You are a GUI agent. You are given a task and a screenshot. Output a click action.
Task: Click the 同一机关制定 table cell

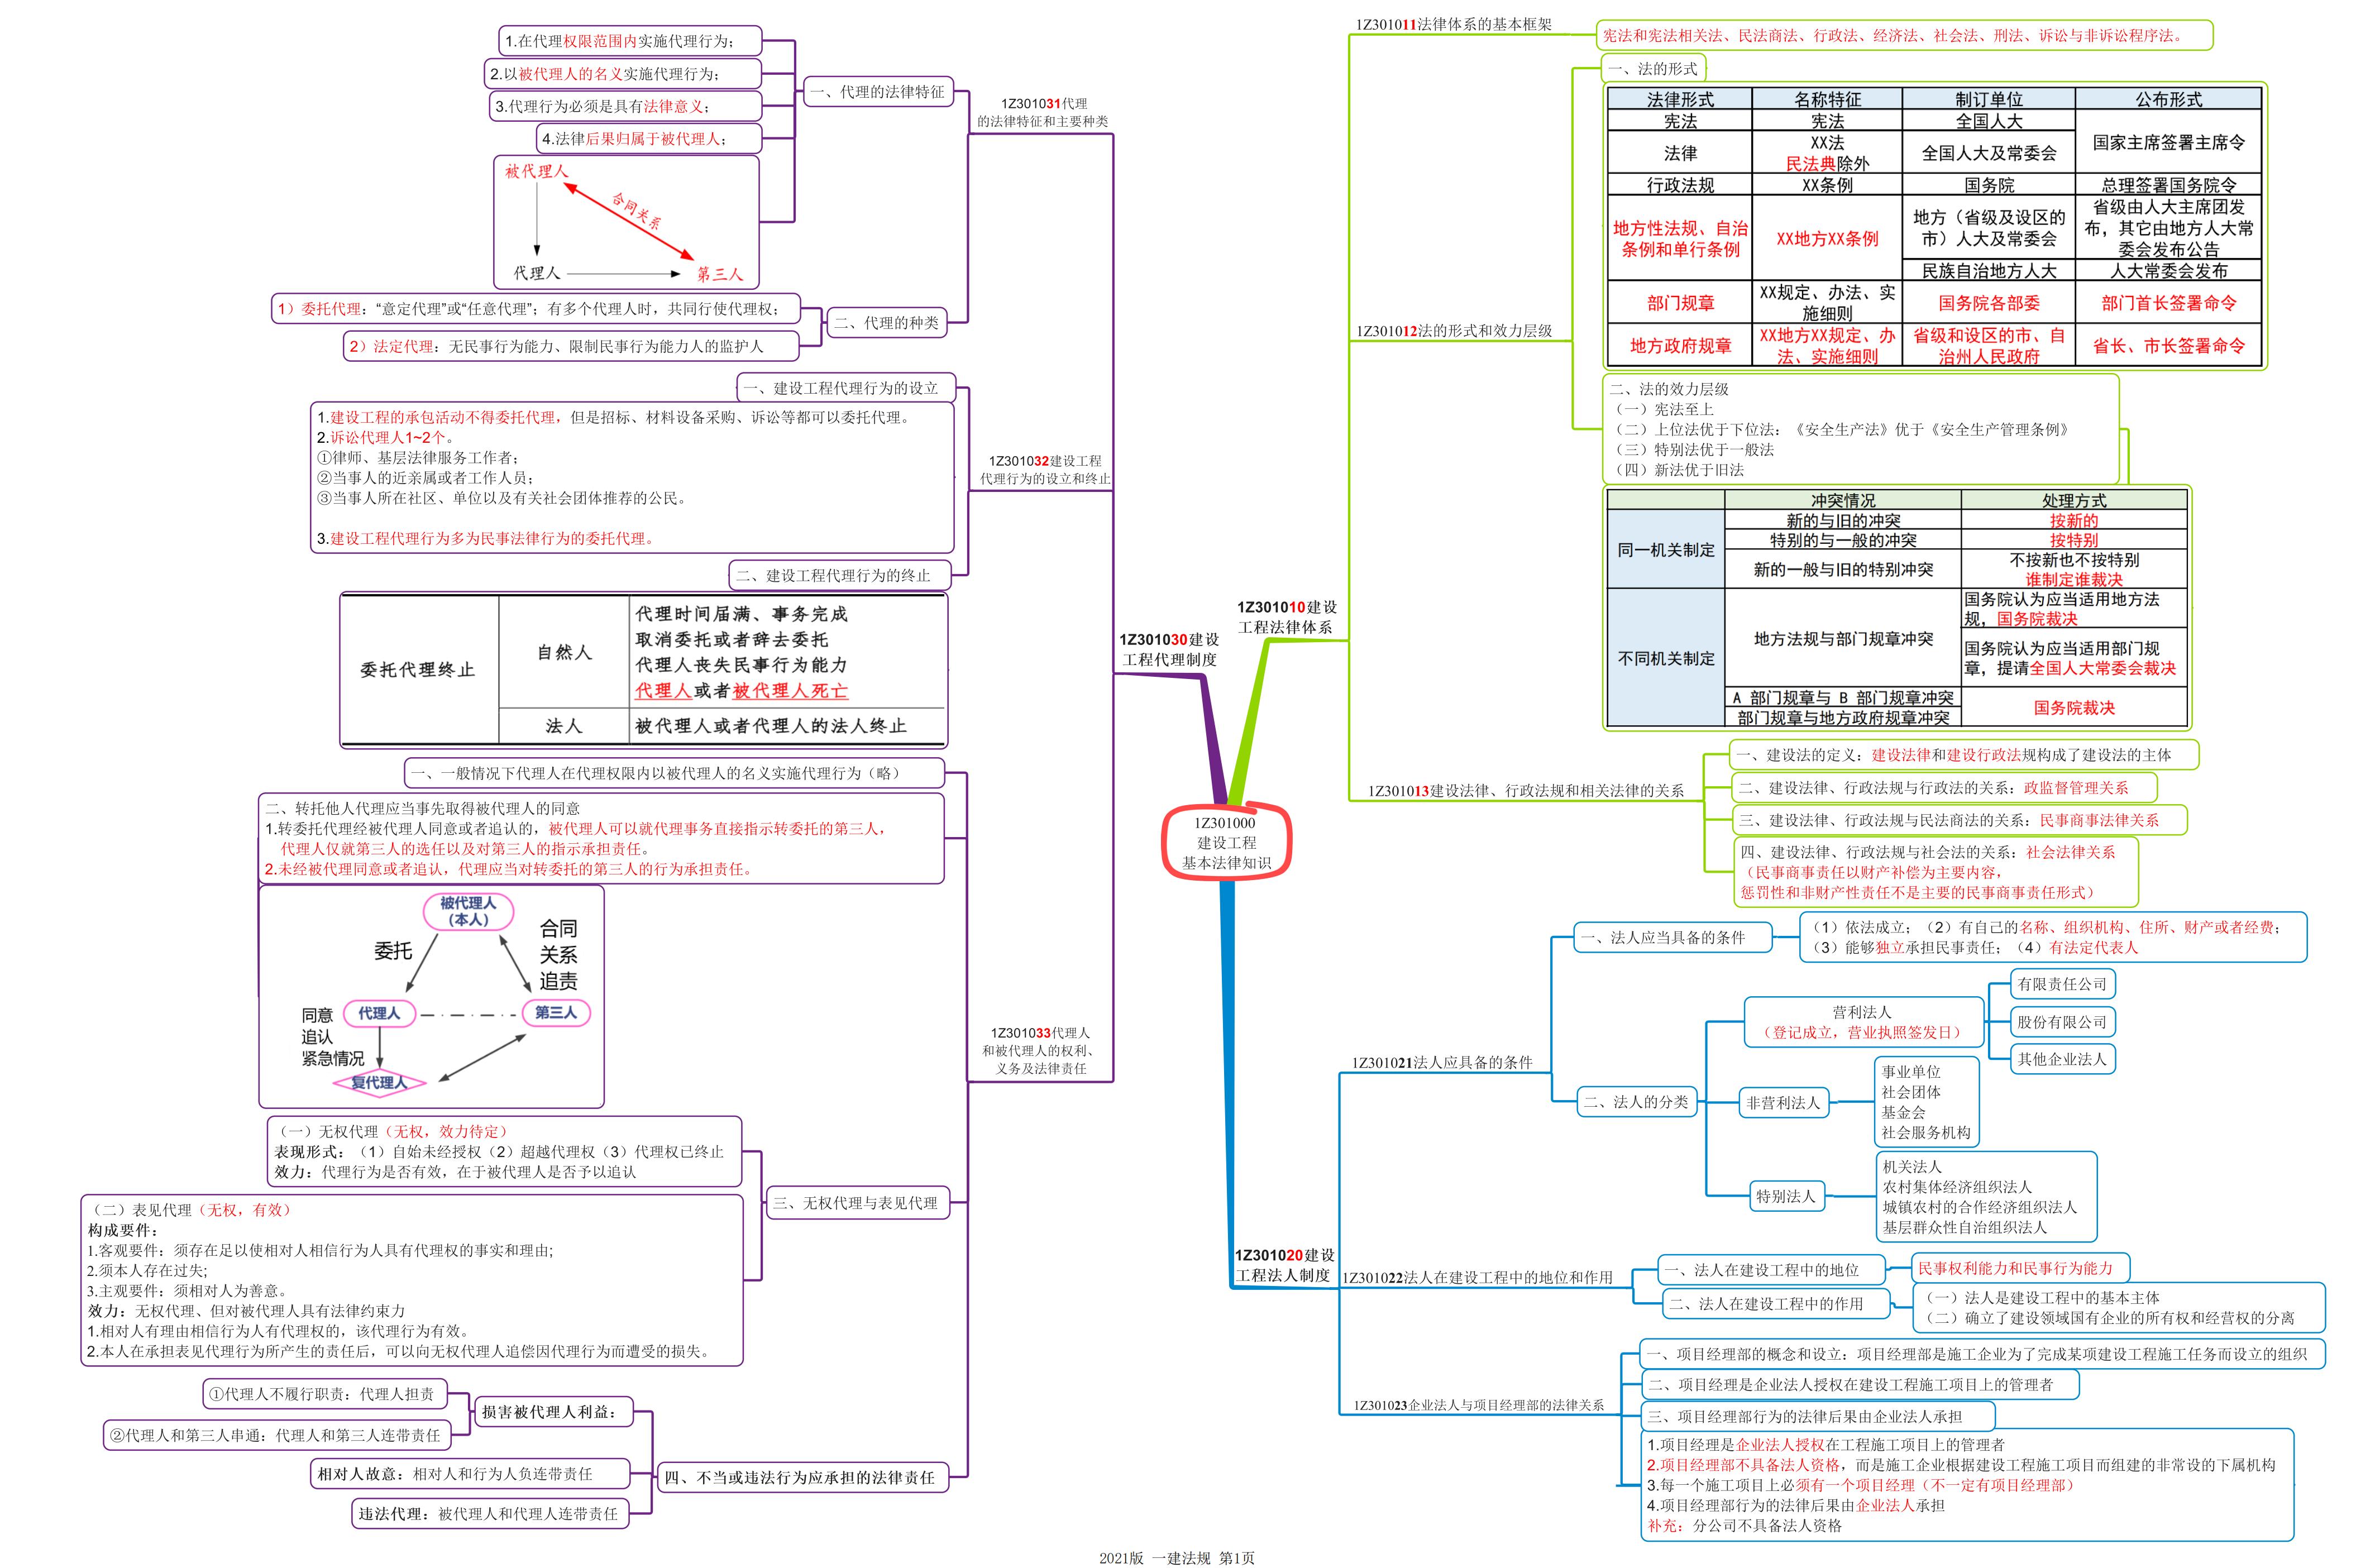coord(1666,549)
